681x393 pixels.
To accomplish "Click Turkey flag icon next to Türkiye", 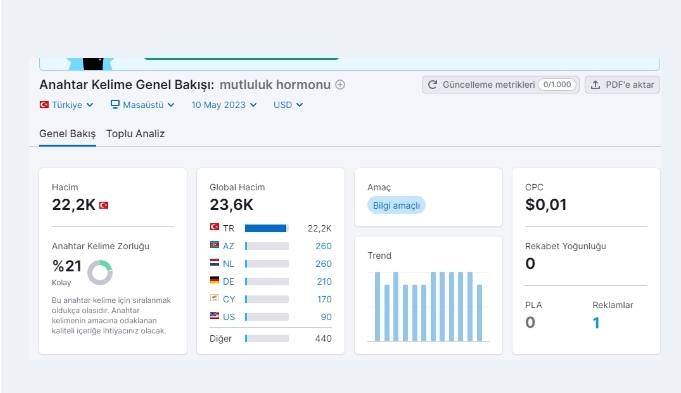I will coord(44,105).
